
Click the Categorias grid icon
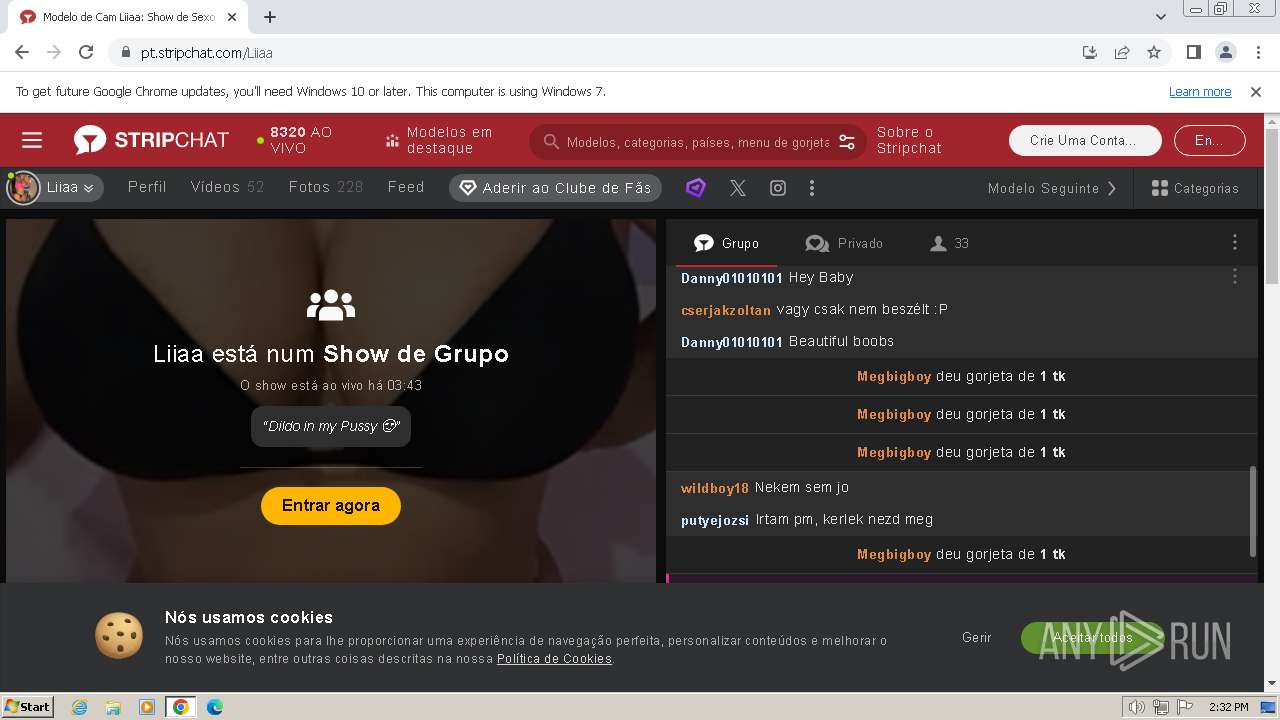[x=1160, y=188]
